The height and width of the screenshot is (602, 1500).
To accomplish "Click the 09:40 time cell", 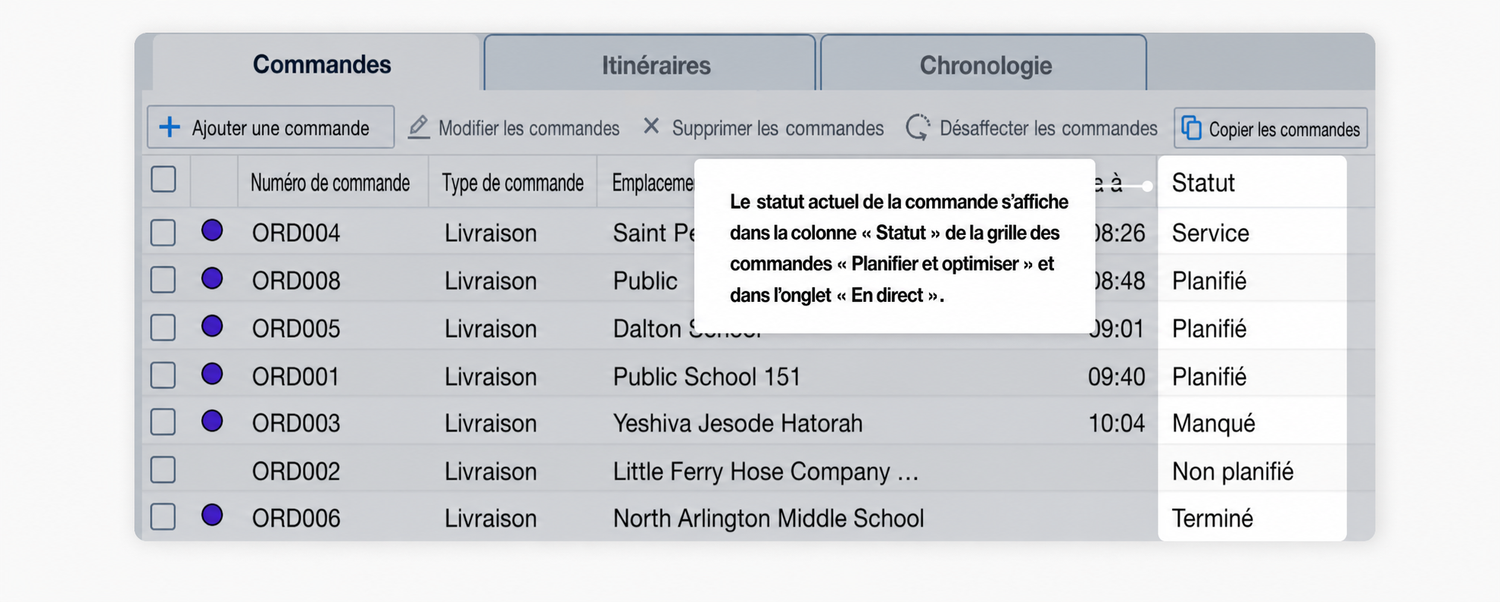I will [1116, 376].
